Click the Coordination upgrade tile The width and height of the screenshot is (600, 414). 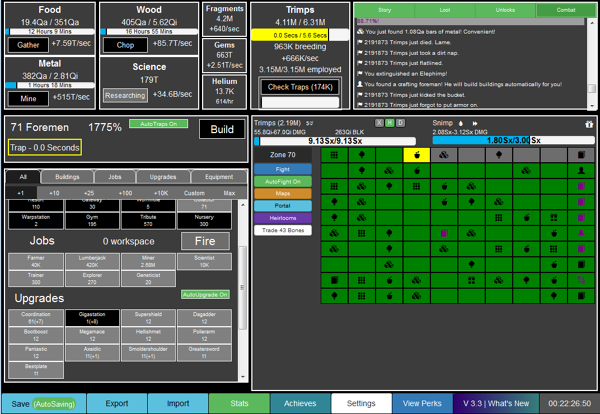point(34,317)
